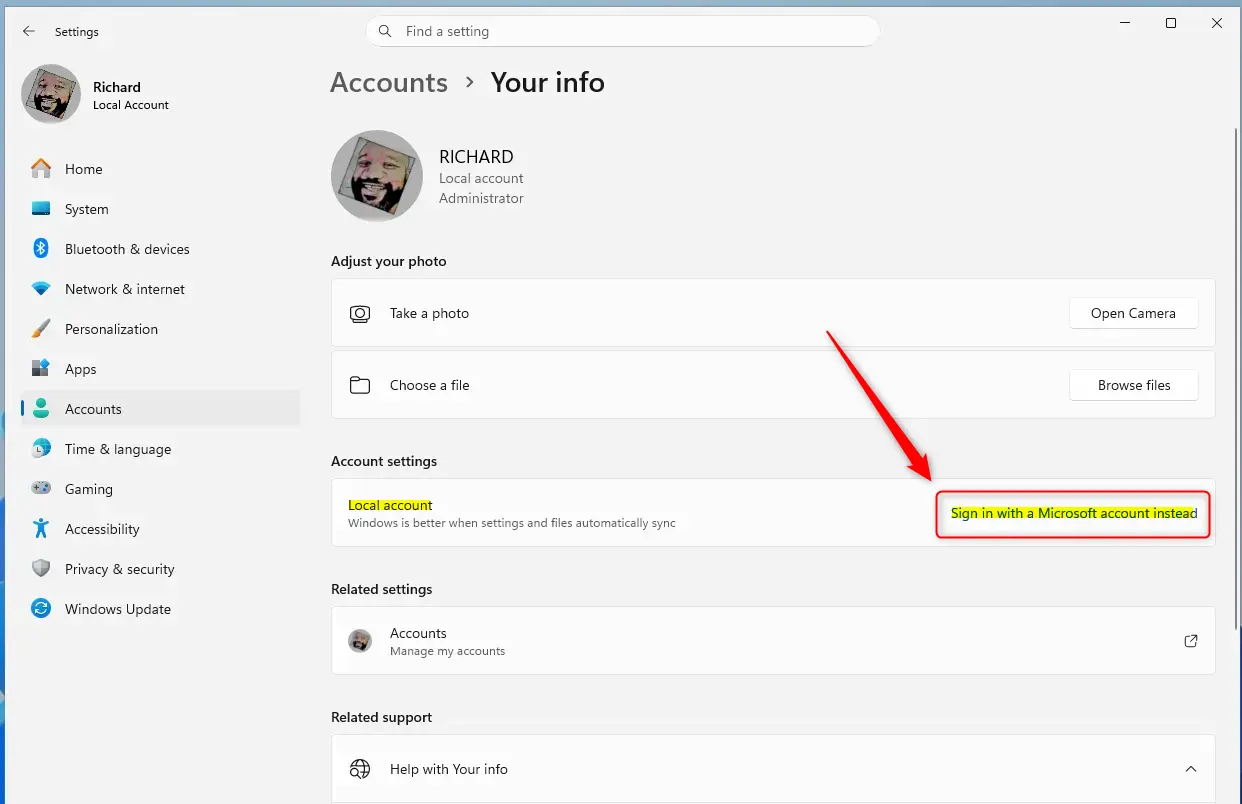Click the search magnifier icon

[x=385, y=31]
